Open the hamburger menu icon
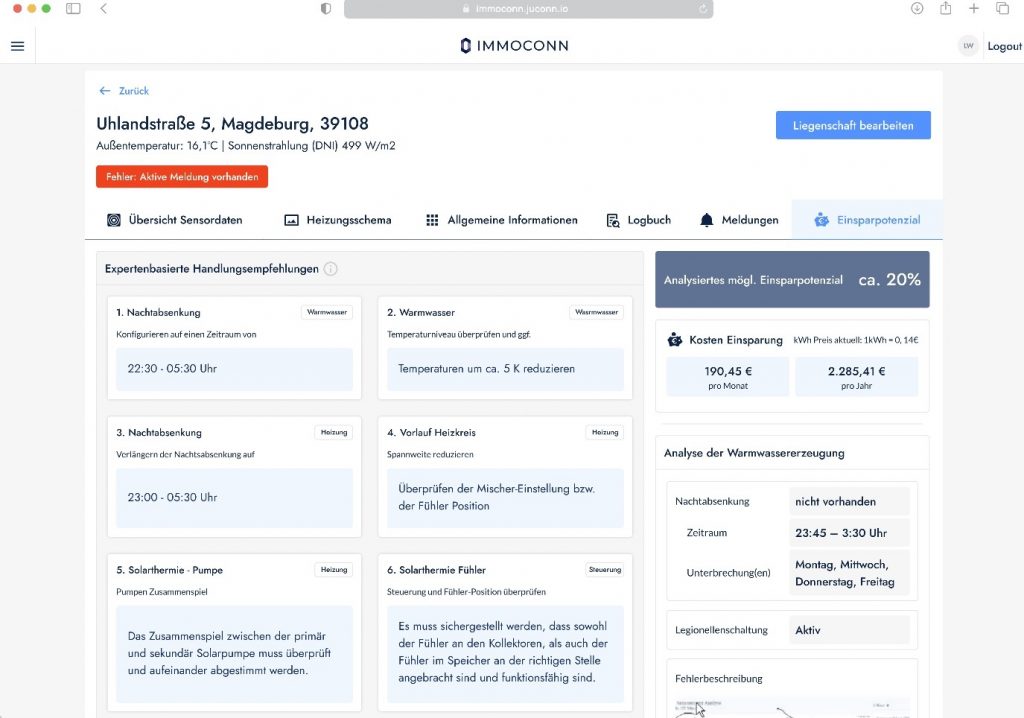The width and height of the screenshot is (1024, 718). tap(17, 46)
